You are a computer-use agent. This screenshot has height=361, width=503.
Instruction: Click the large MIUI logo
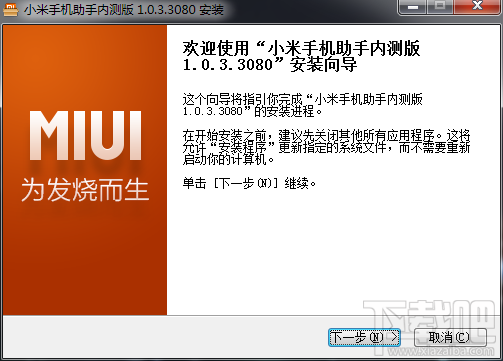tap(85, 136)
